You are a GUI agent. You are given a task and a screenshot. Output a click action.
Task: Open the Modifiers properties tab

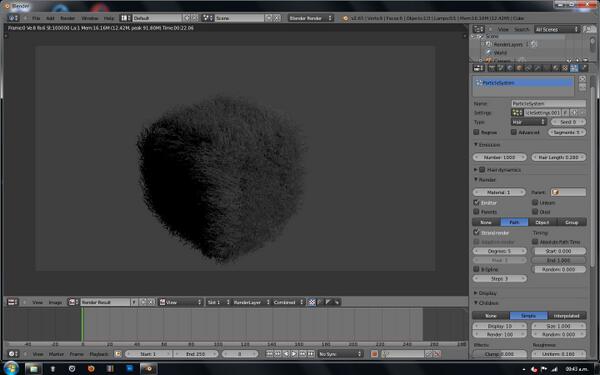coord(537,68)
